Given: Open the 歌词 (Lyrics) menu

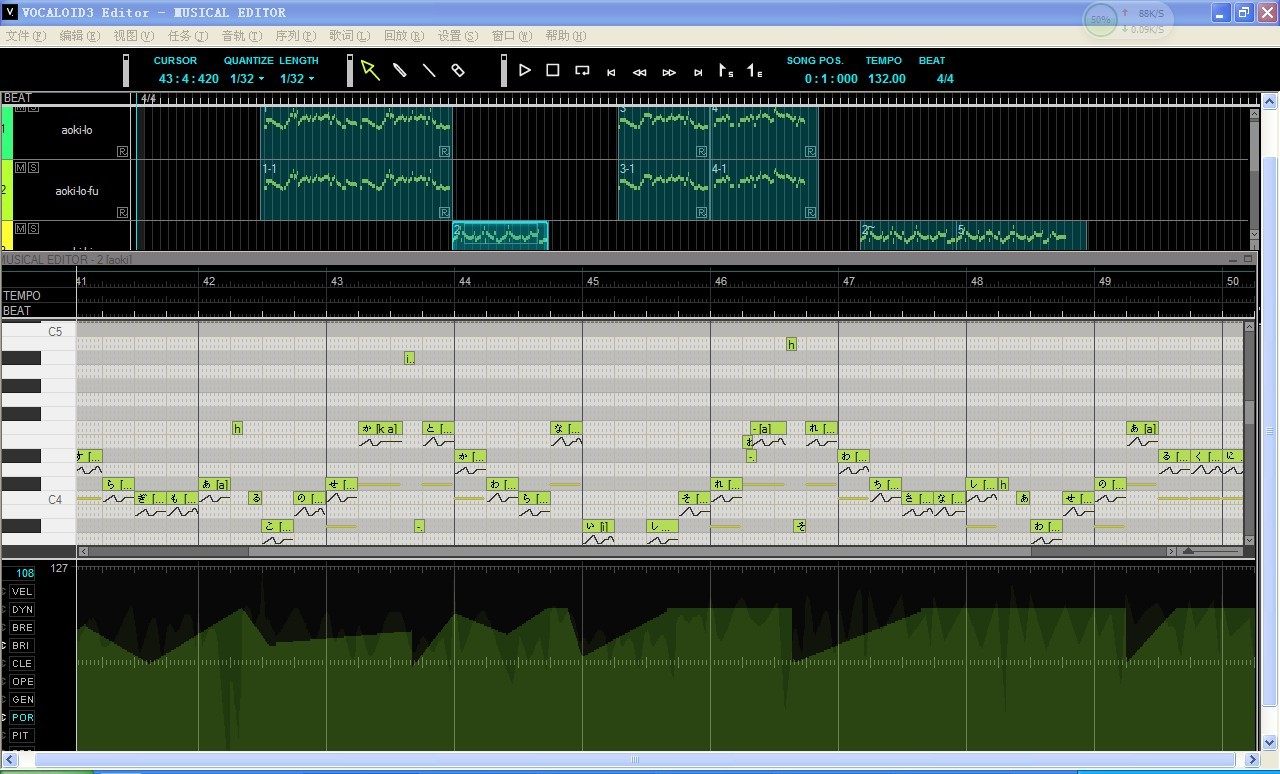Looking at the screenshot, I should (x=350, y=36).
